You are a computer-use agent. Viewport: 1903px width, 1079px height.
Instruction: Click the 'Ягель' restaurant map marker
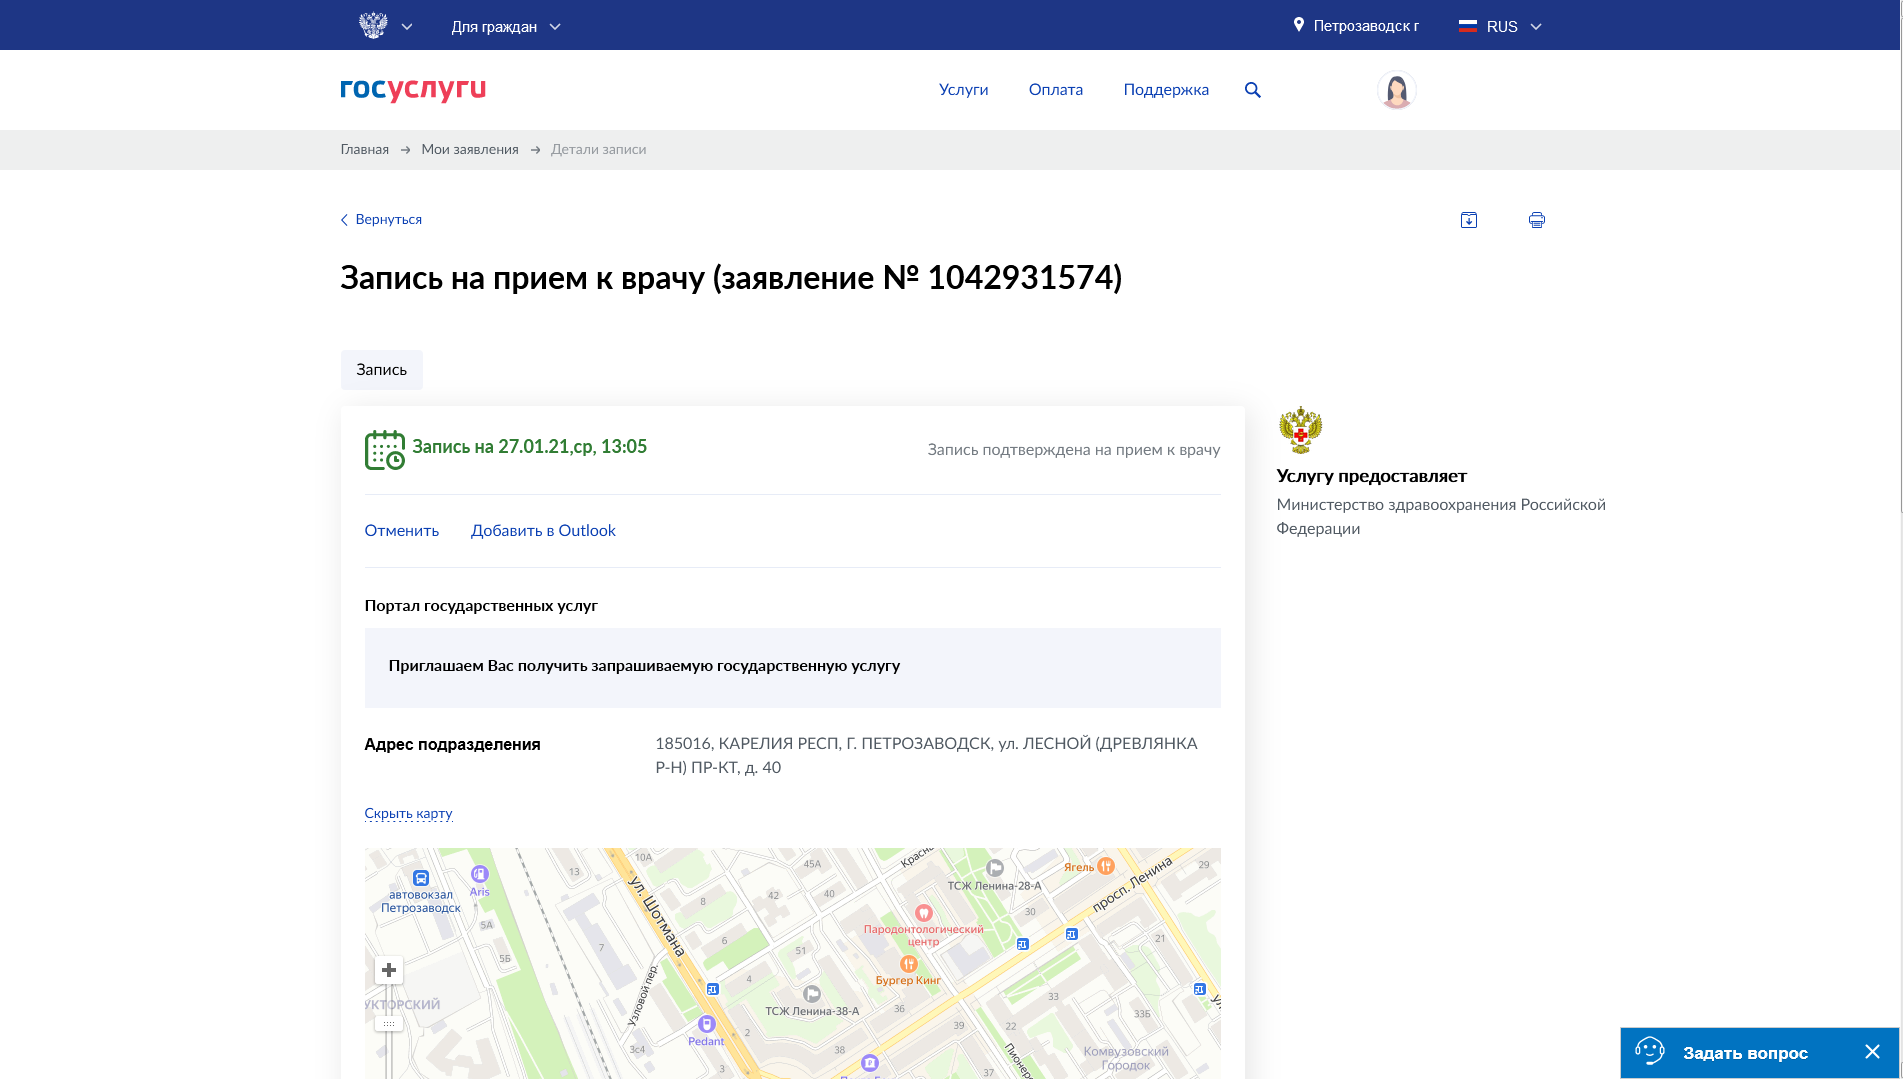click(x=1106, y=866)
